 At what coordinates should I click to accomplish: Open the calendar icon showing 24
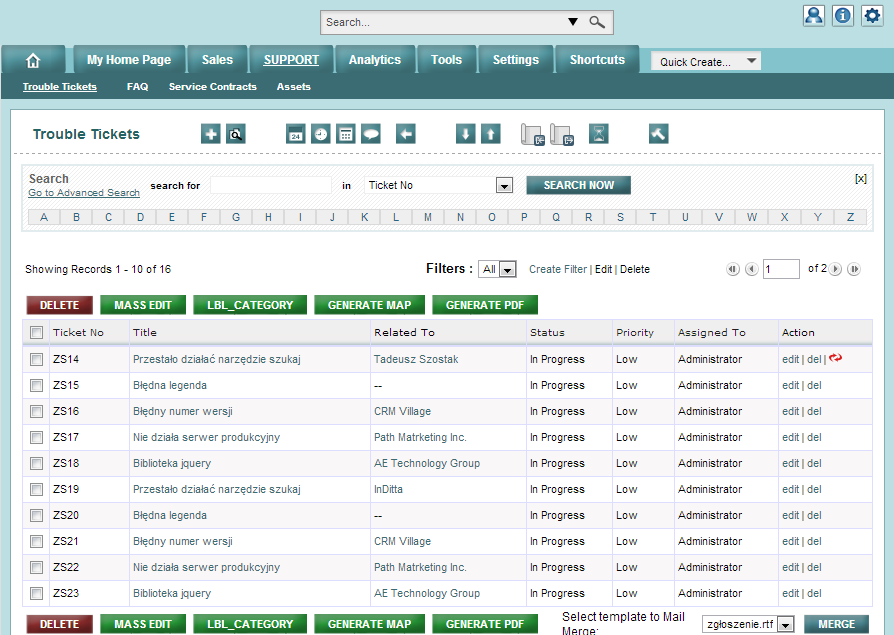click(295, 134)
